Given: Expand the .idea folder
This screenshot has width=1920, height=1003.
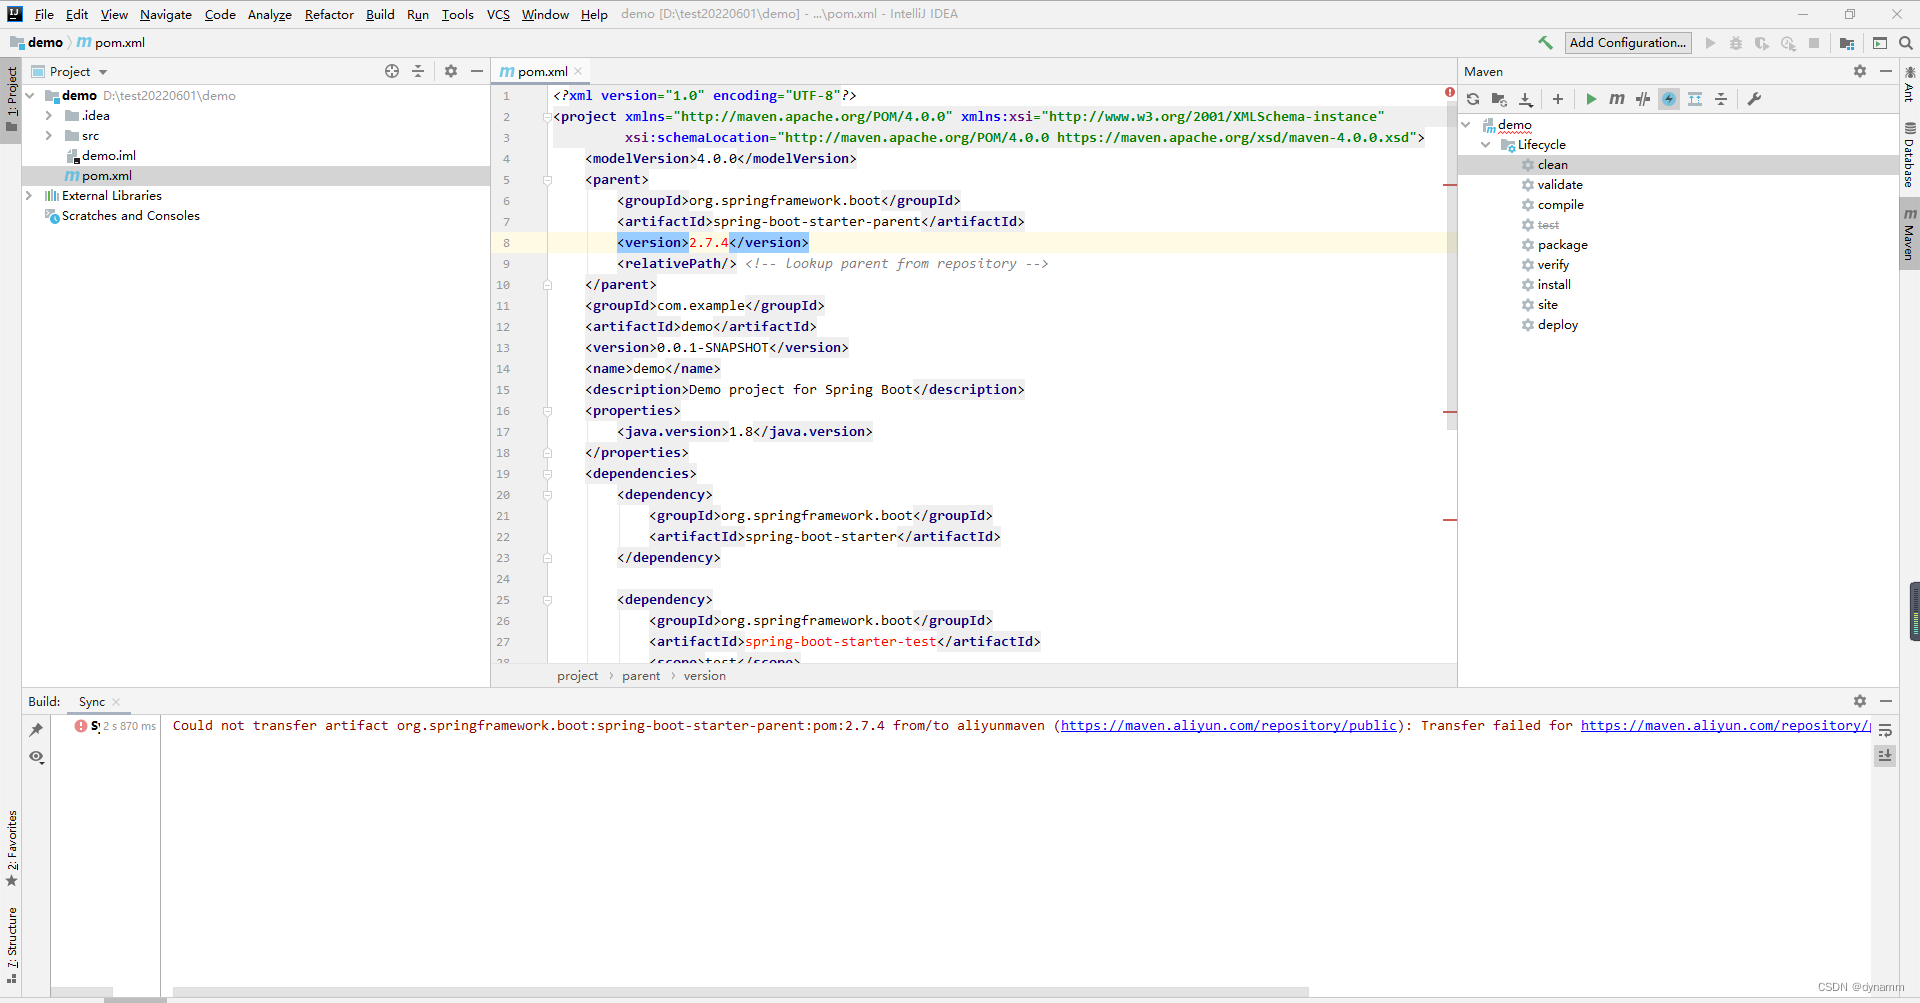Looking at the screenshot, I should point(48,116).
